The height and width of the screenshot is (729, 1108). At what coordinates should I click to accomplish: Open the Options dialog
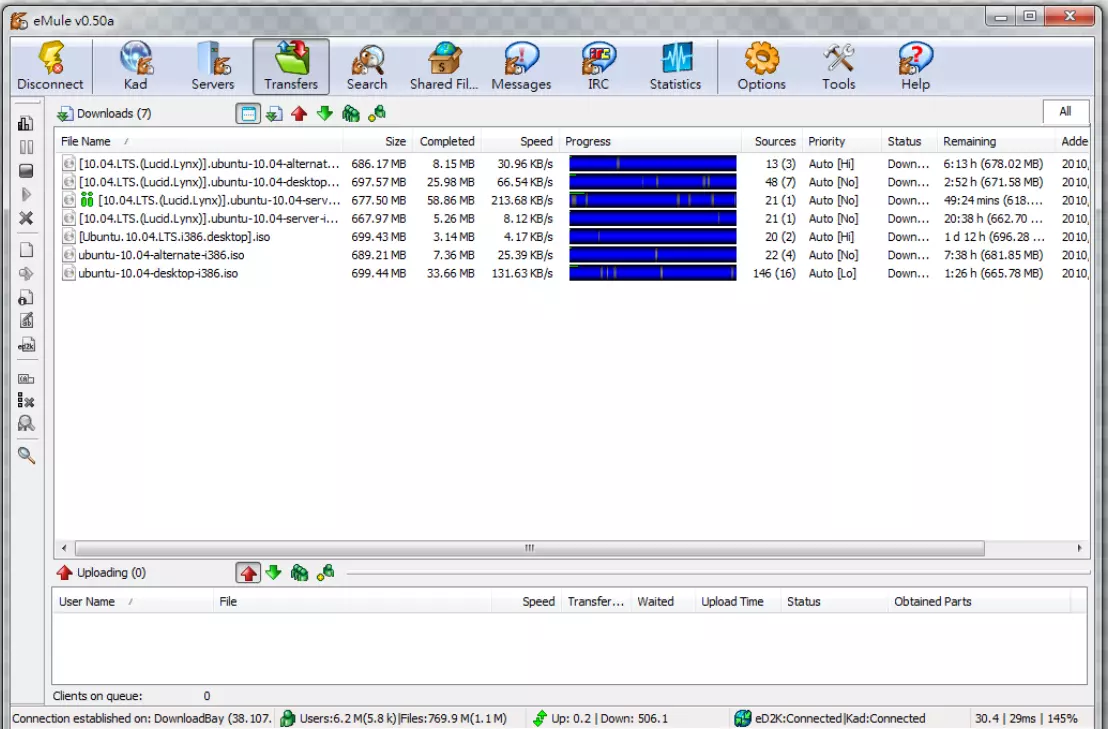pos(761,66)
